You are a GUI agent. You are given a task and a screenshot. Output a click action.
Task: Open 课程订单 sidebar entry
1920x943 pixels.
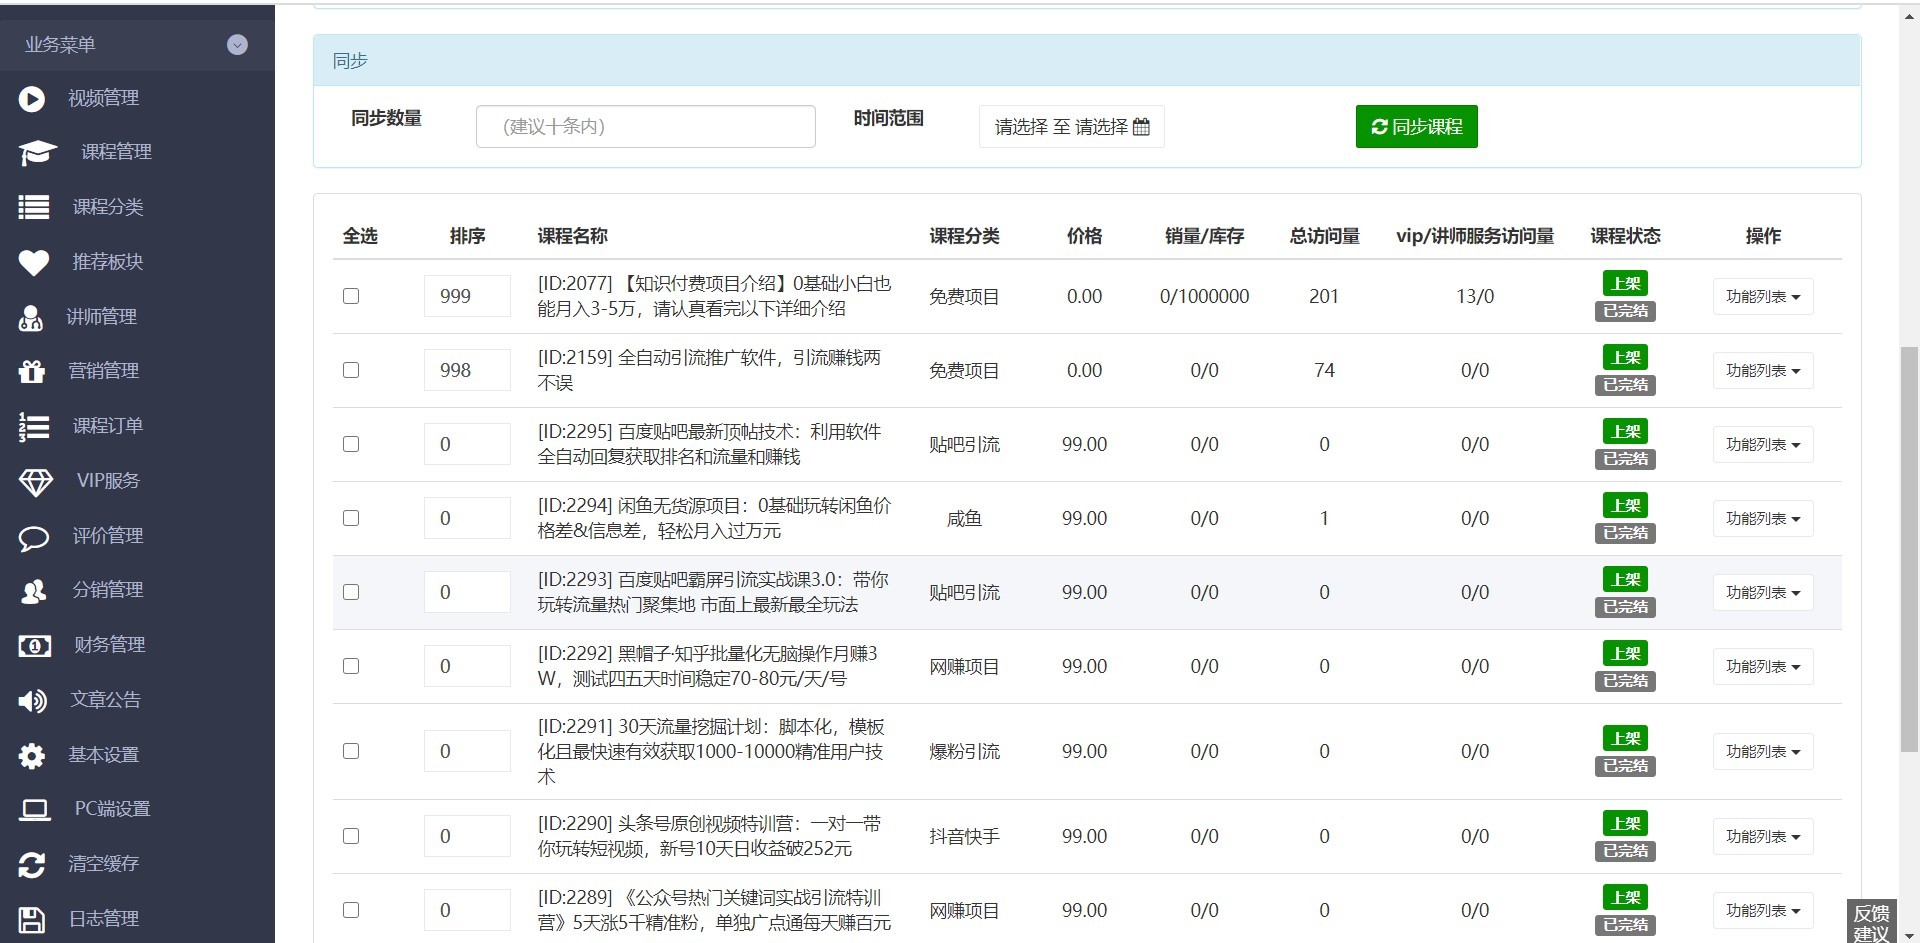pos(108,426)
